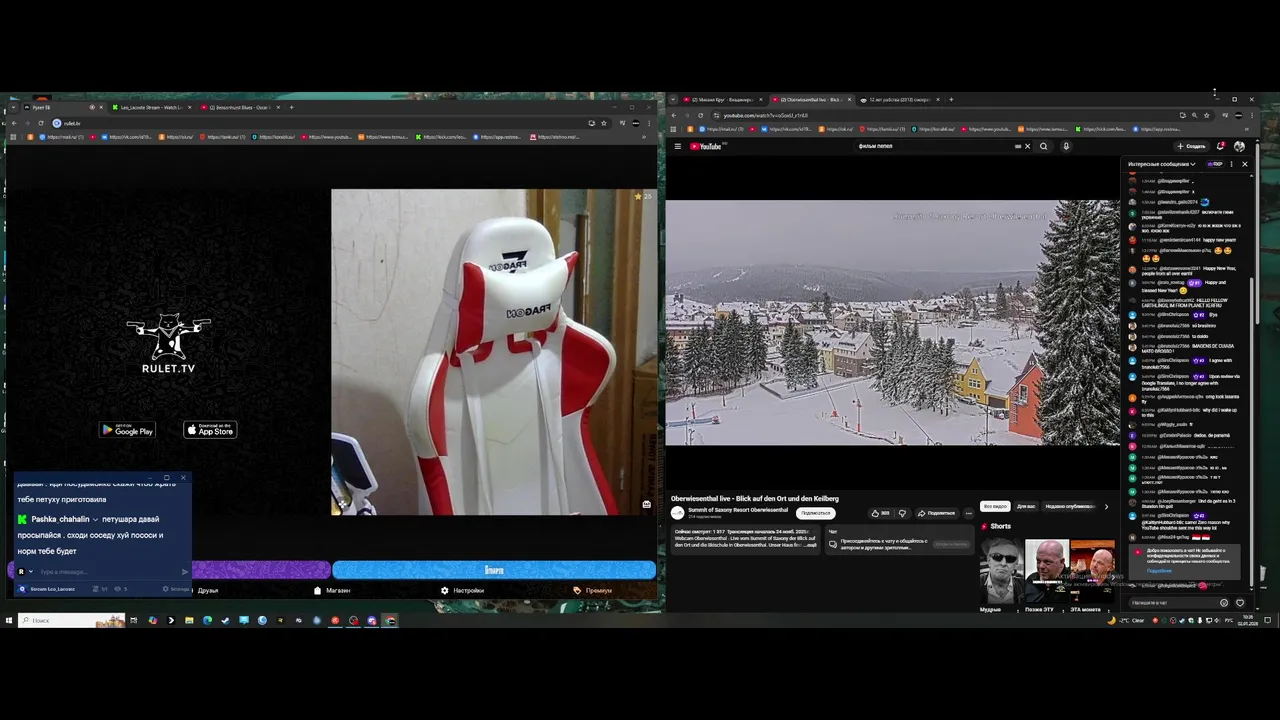Screen dimensions: 1280x720
Task: Open a new tab in the rulet.tv browser
Action: coord(291,107)
